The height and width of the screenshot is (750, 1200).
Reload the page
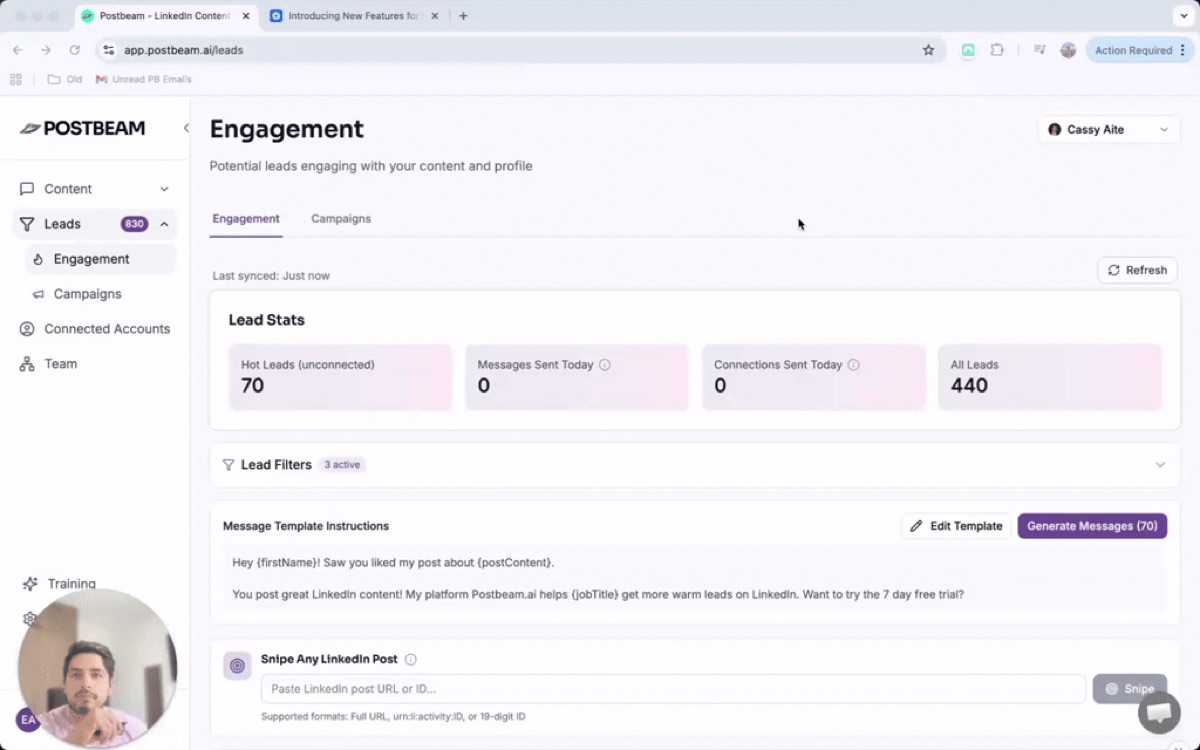click(x=74, y=50)
